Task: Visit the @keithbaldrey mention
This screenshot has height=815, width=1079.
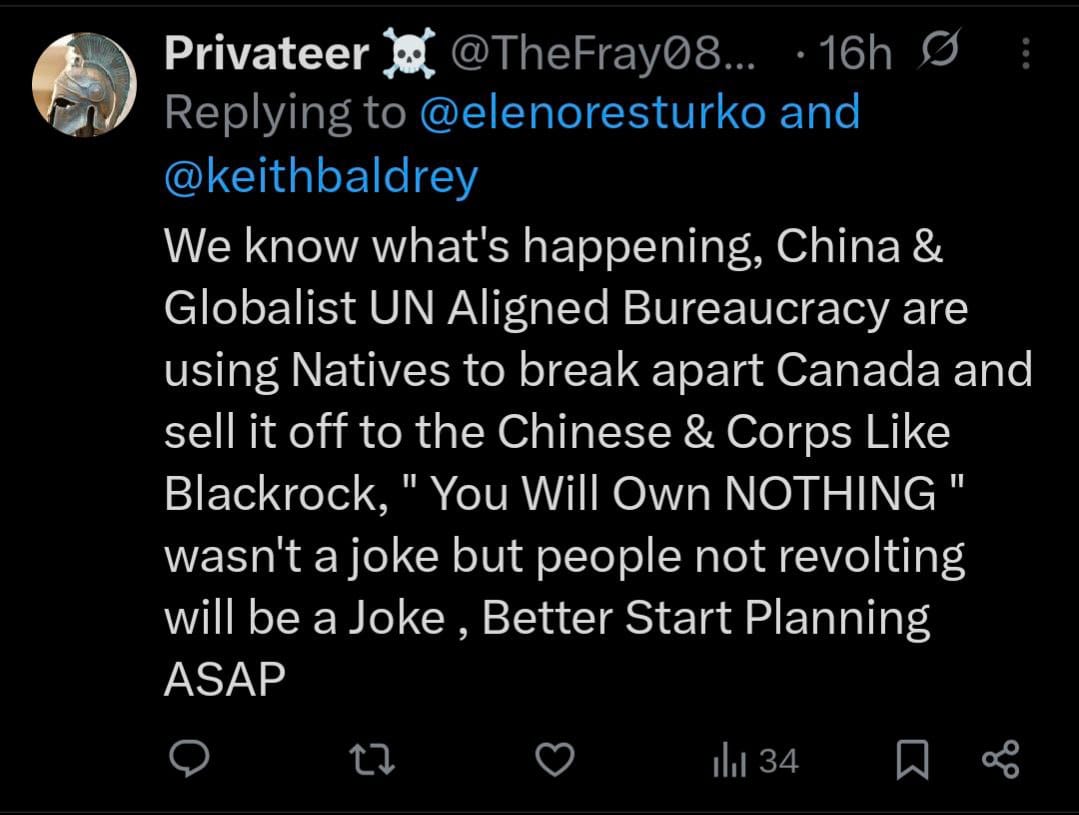Action: point(321,177)
